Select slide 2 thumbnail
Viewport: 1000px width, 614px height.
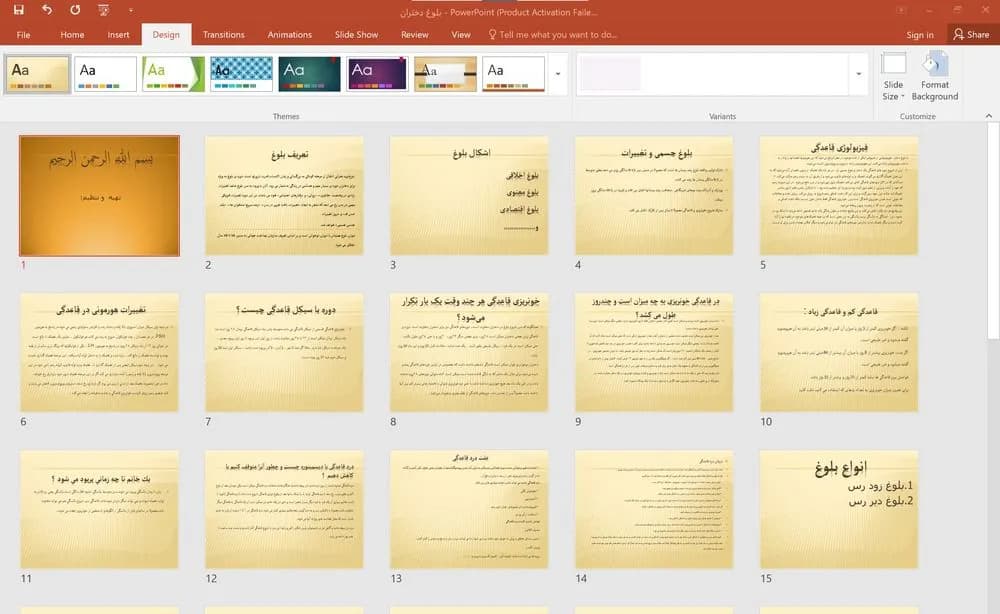pos(284,196)
